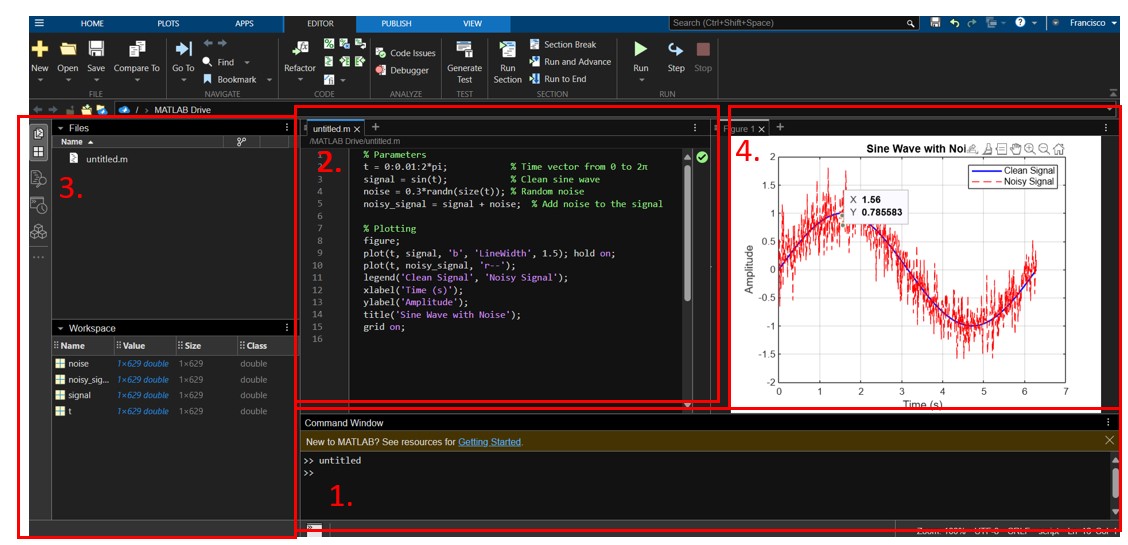This screenshot has width=1128, height=545.
Task: Click the Find Files sidebar icon
Action: [39, 179]
